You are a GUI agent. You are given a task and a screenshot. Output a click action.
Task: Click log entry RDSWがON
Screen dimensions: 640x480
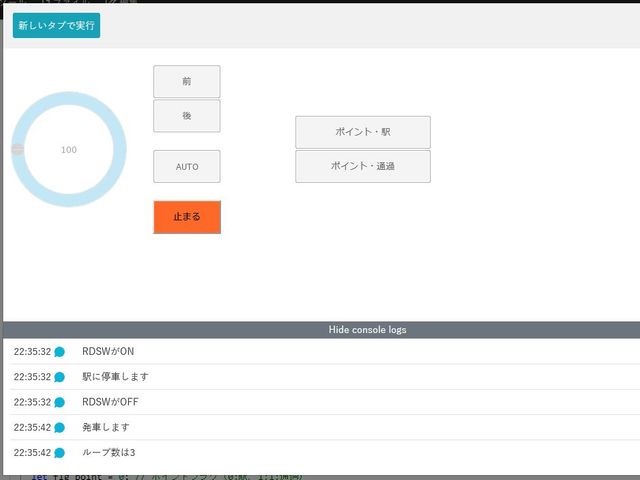[x=108, y=351]
